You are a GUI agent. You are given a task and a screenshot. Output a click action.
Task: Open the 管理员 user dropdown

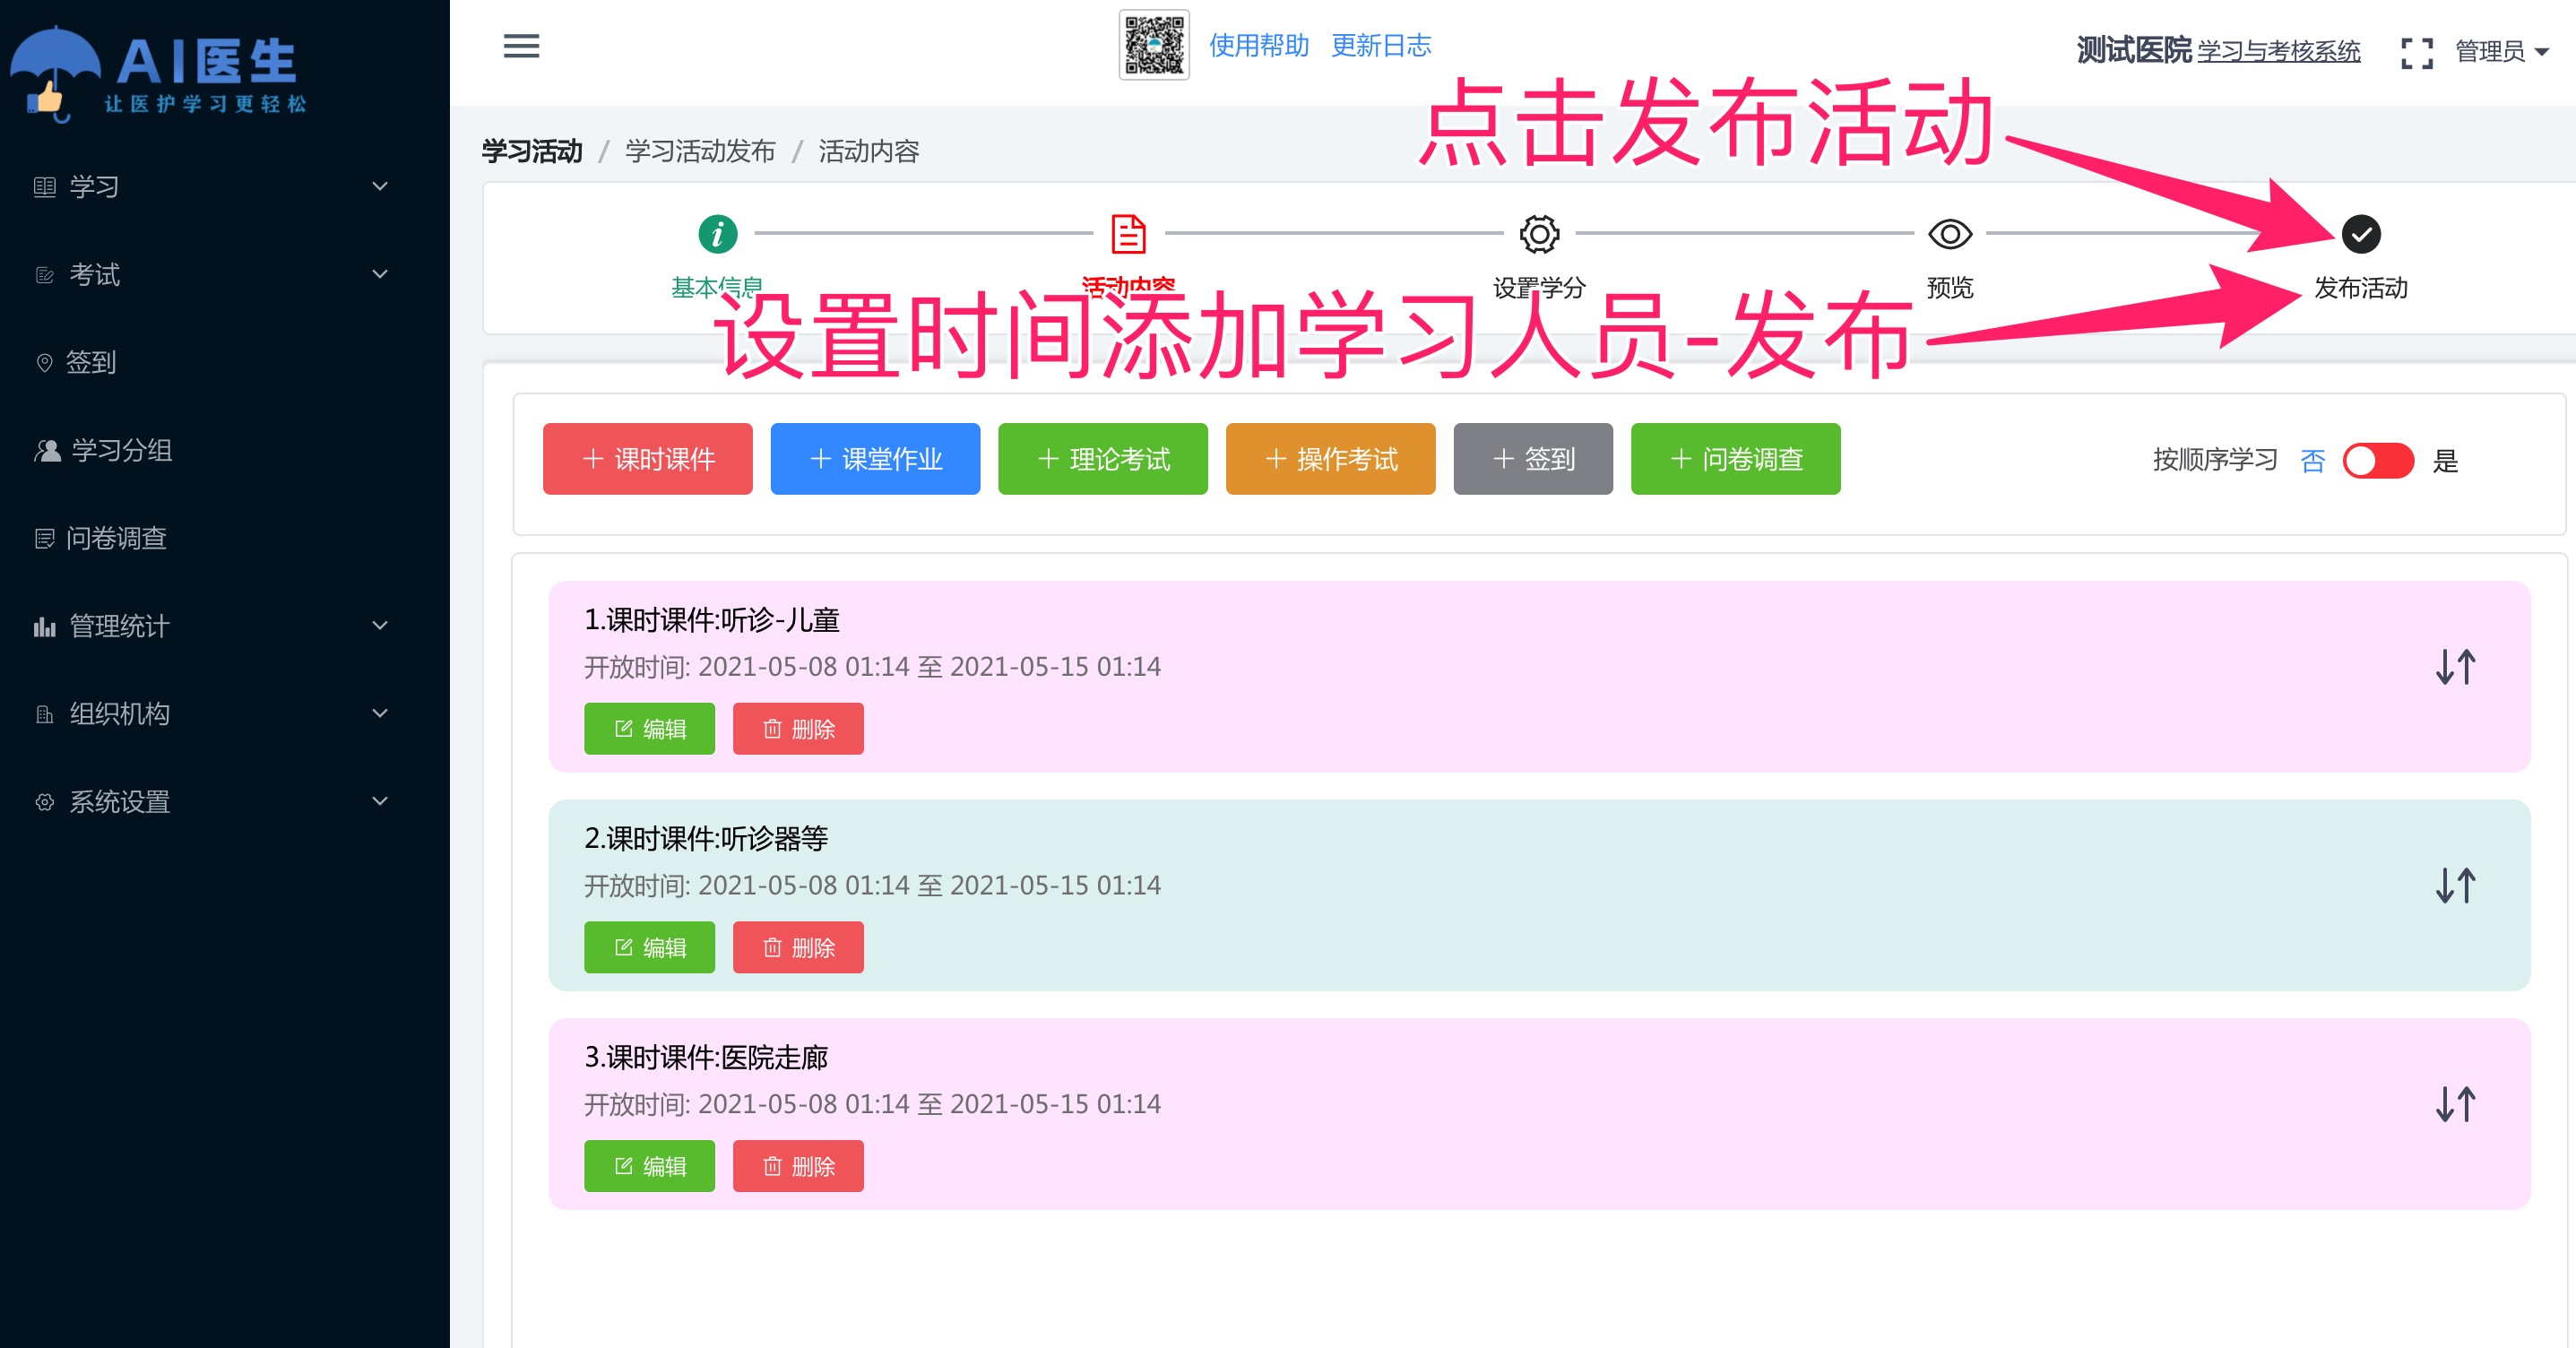2502,51
